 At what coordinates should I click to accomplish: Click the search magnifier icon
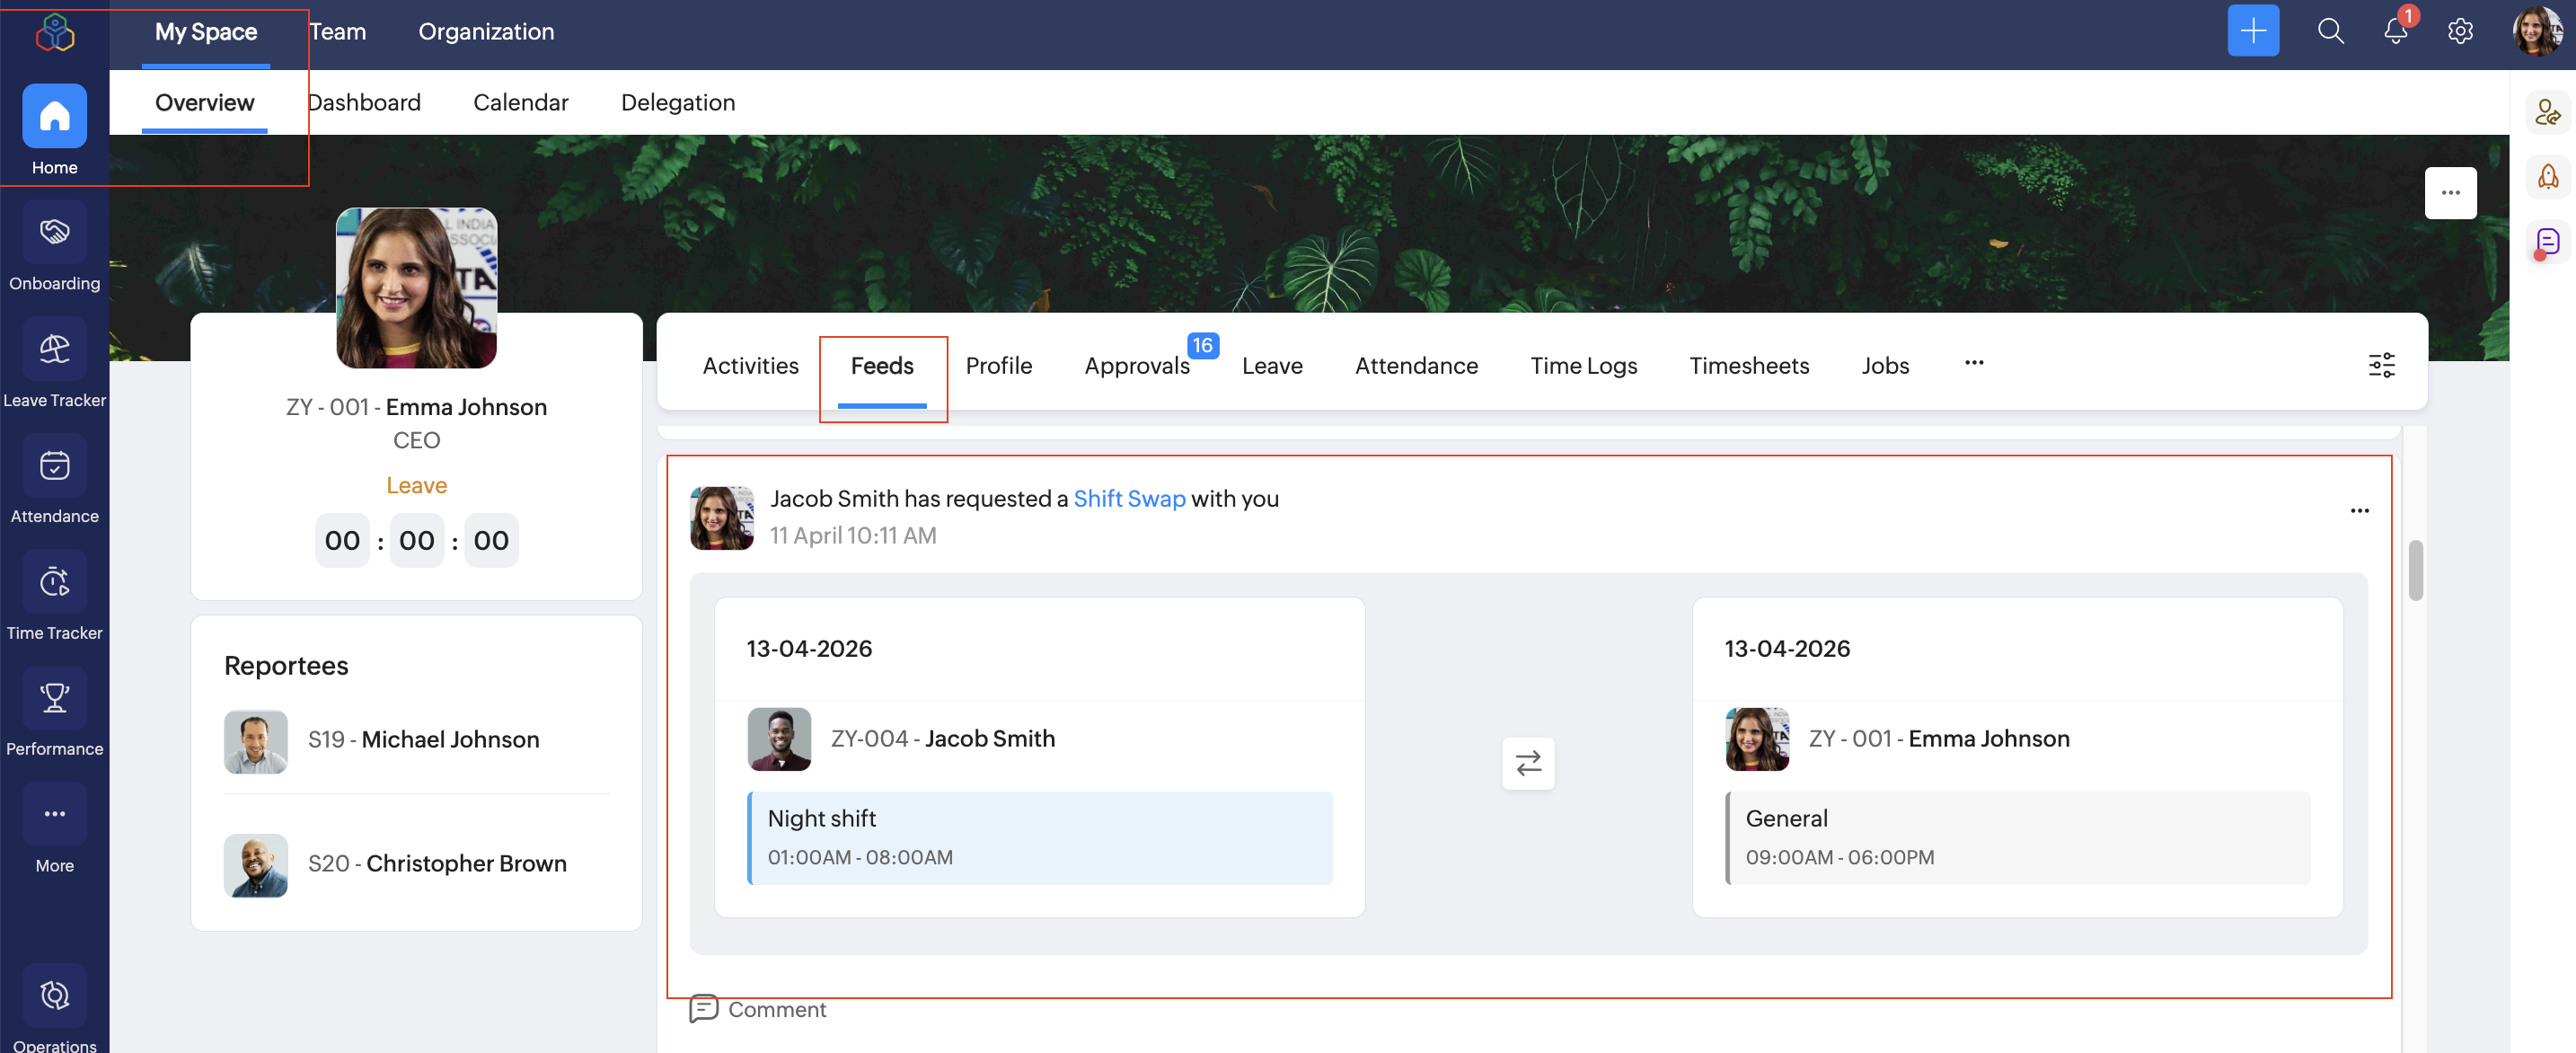2330,31
